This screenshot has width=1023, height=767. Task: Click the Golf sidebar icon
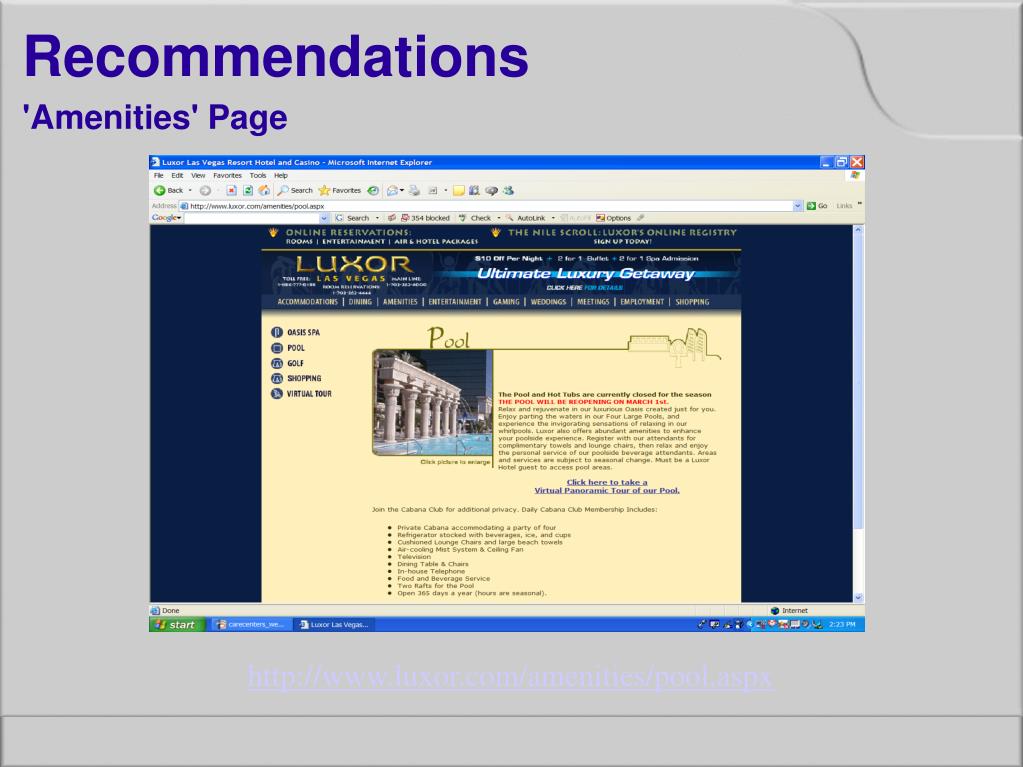[277, 363]
